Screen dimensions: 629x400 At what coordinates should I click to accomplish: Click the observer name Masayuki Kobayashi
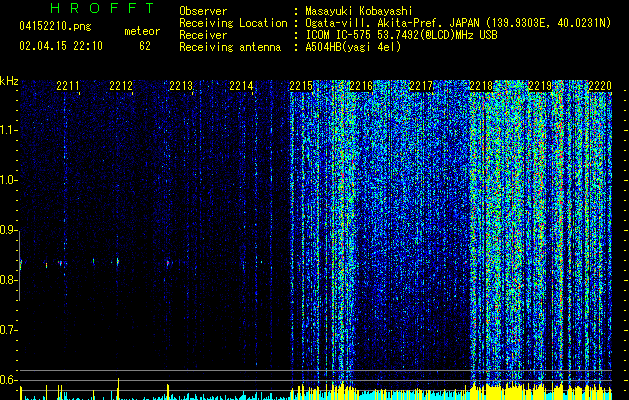(359, 11)
